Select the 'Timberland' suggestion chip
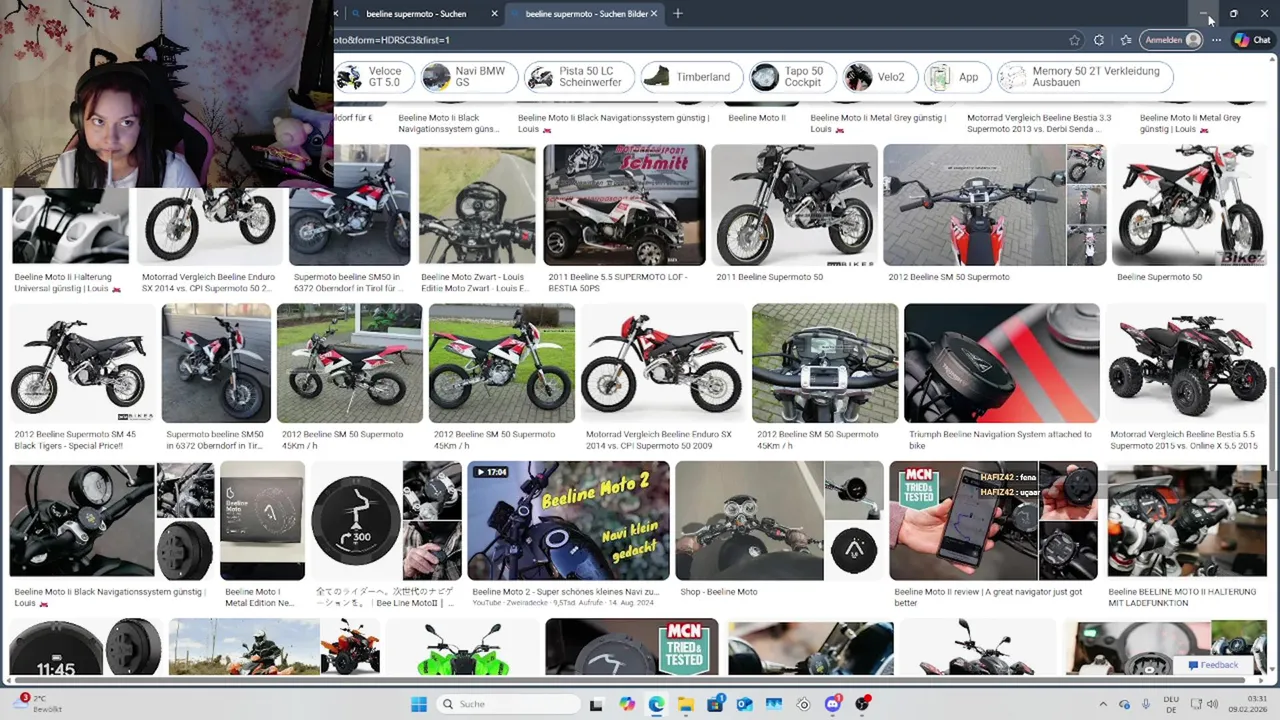The width and height of the screenshot is (1280, 720). coord(690,77)
